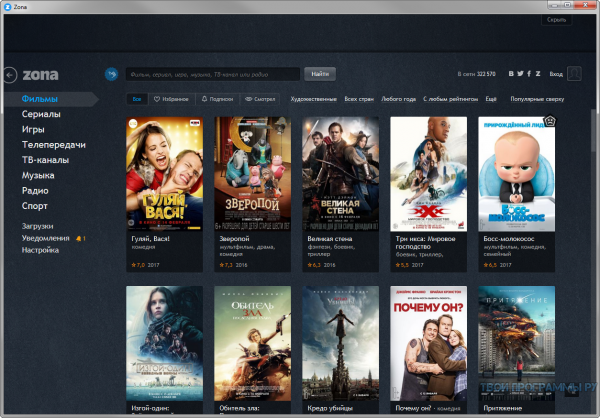Click the Найти search button
This screenshot has height=418, width=600.
click(x=320, y=74)
